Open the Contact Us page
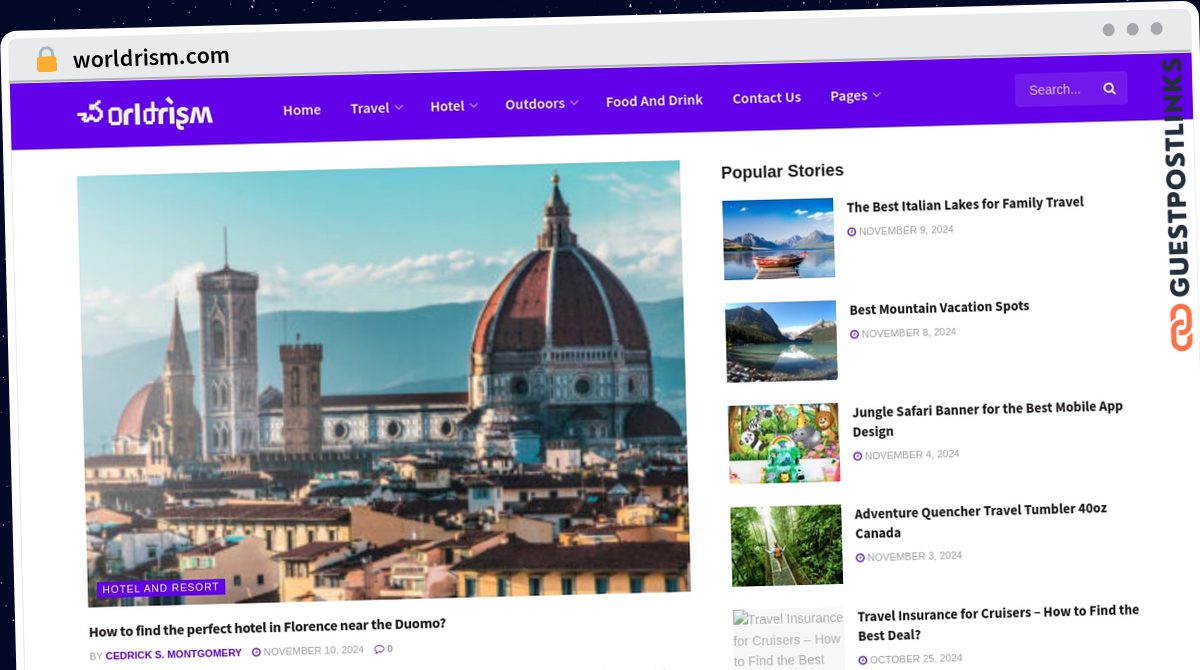Screen dimensions: 1200x670 [767, 98]
